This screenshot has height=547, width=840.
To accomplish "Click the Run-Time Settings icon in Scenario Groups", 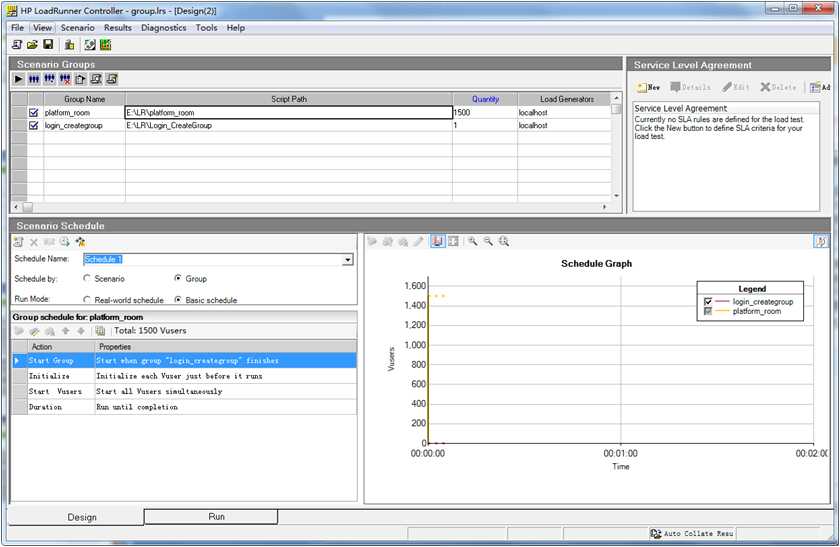I will point(80,79).
